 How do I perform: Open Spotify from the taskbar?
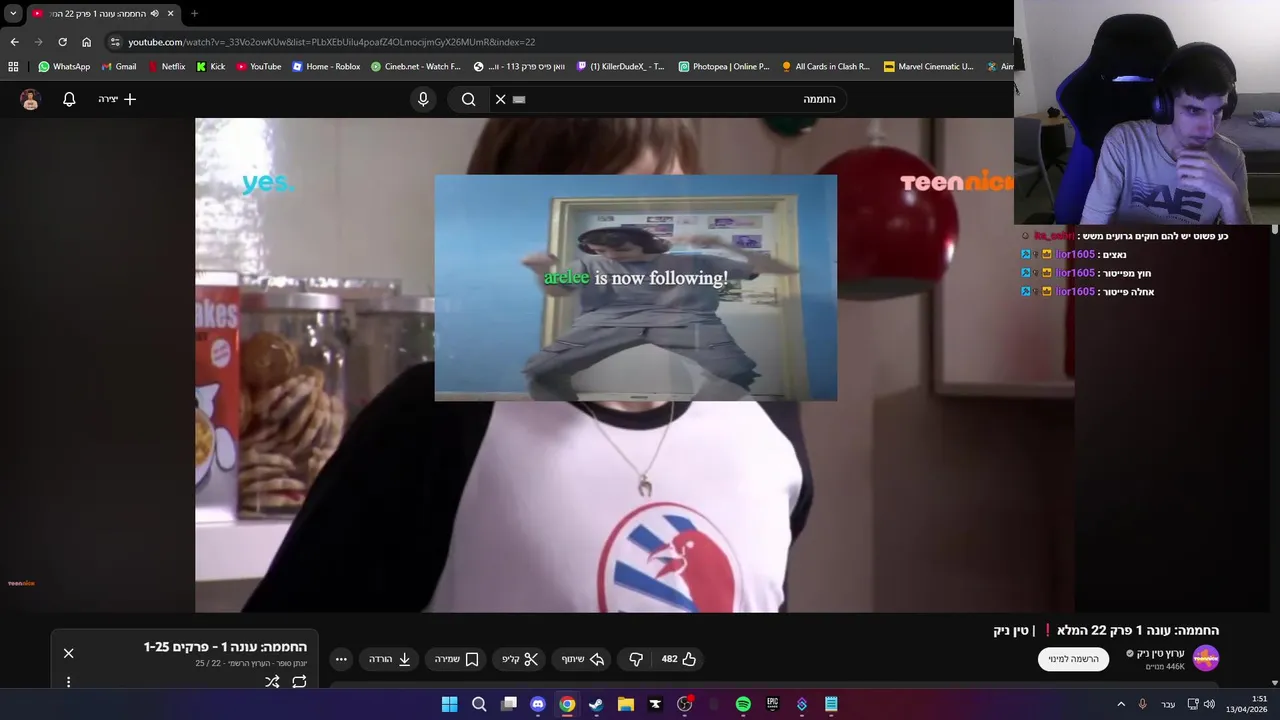pyautogui.click(x=743, y=704)
